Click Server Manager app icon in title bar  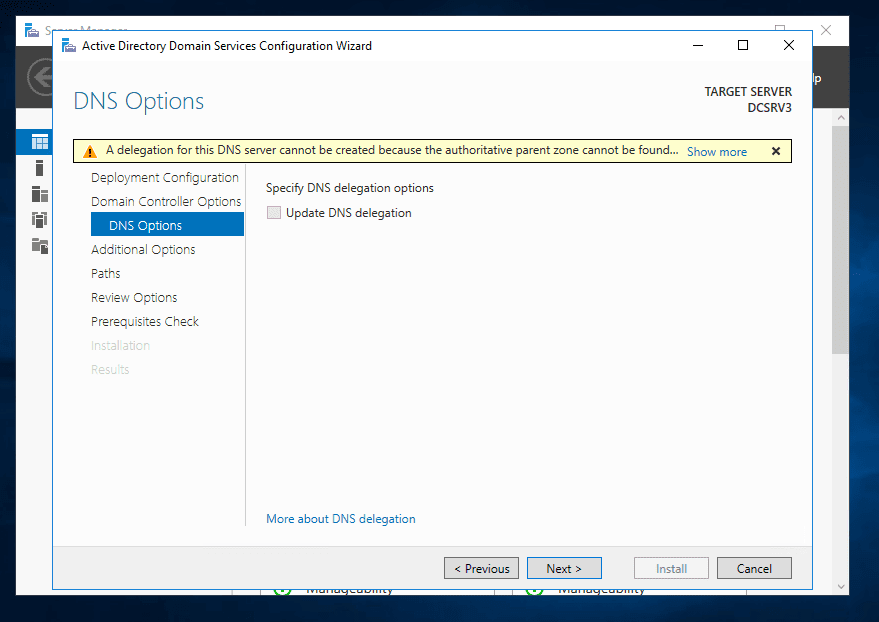pos(32,30)
